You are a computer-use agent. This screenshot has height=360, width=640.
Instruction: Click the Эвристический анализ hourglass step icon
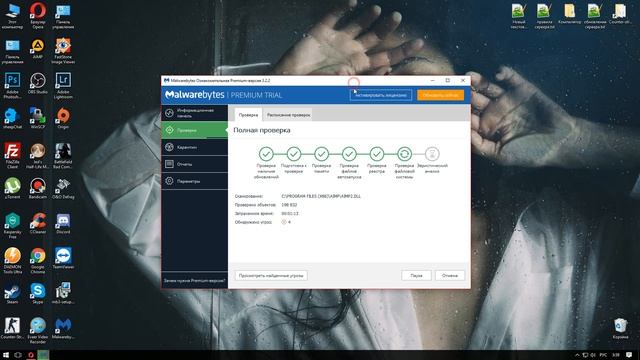click(432, 154)
